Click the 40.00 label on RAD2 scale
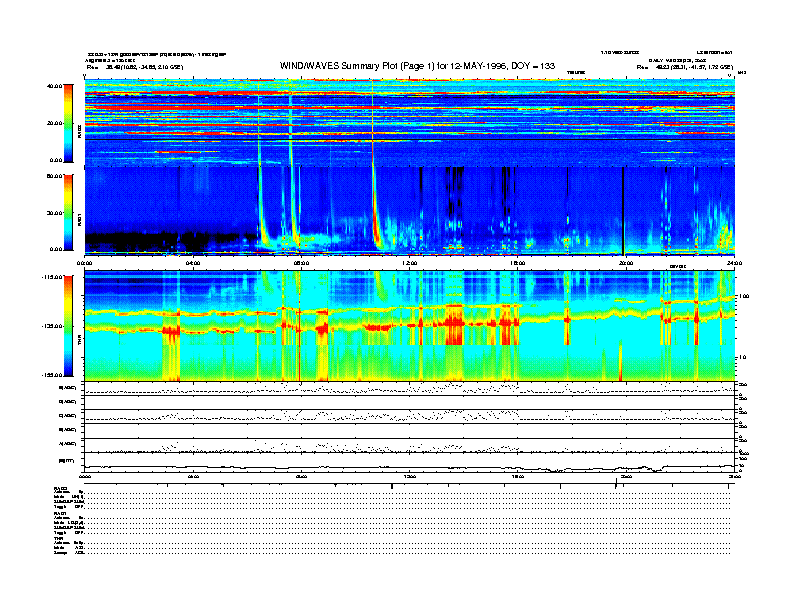792x612 pixels. [54, 86]
